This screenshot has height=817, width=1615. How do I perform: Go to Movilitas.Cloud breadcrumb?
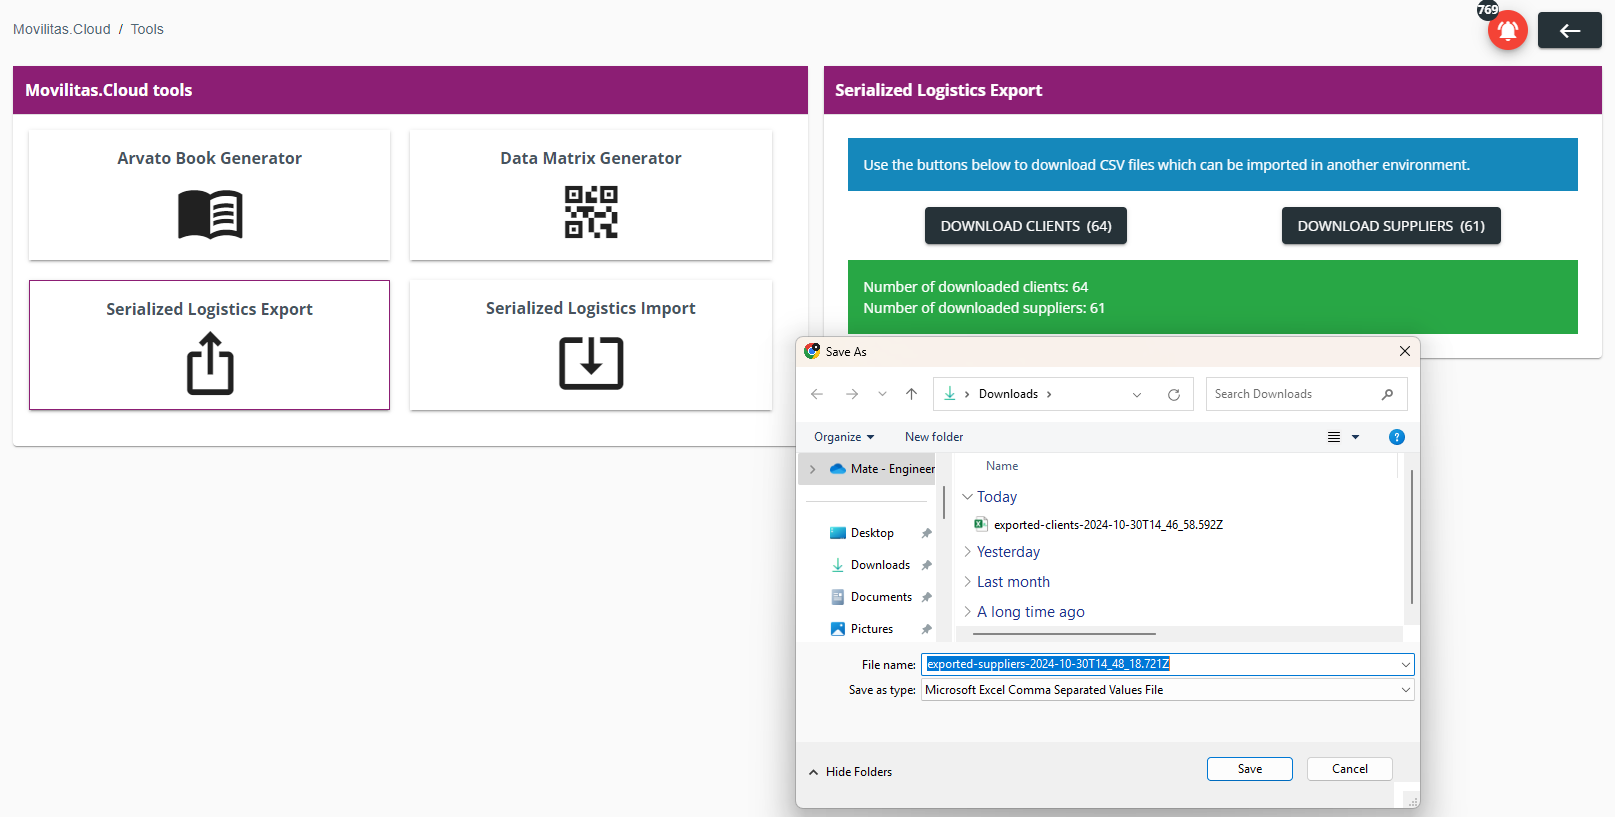tap(62, 29)
